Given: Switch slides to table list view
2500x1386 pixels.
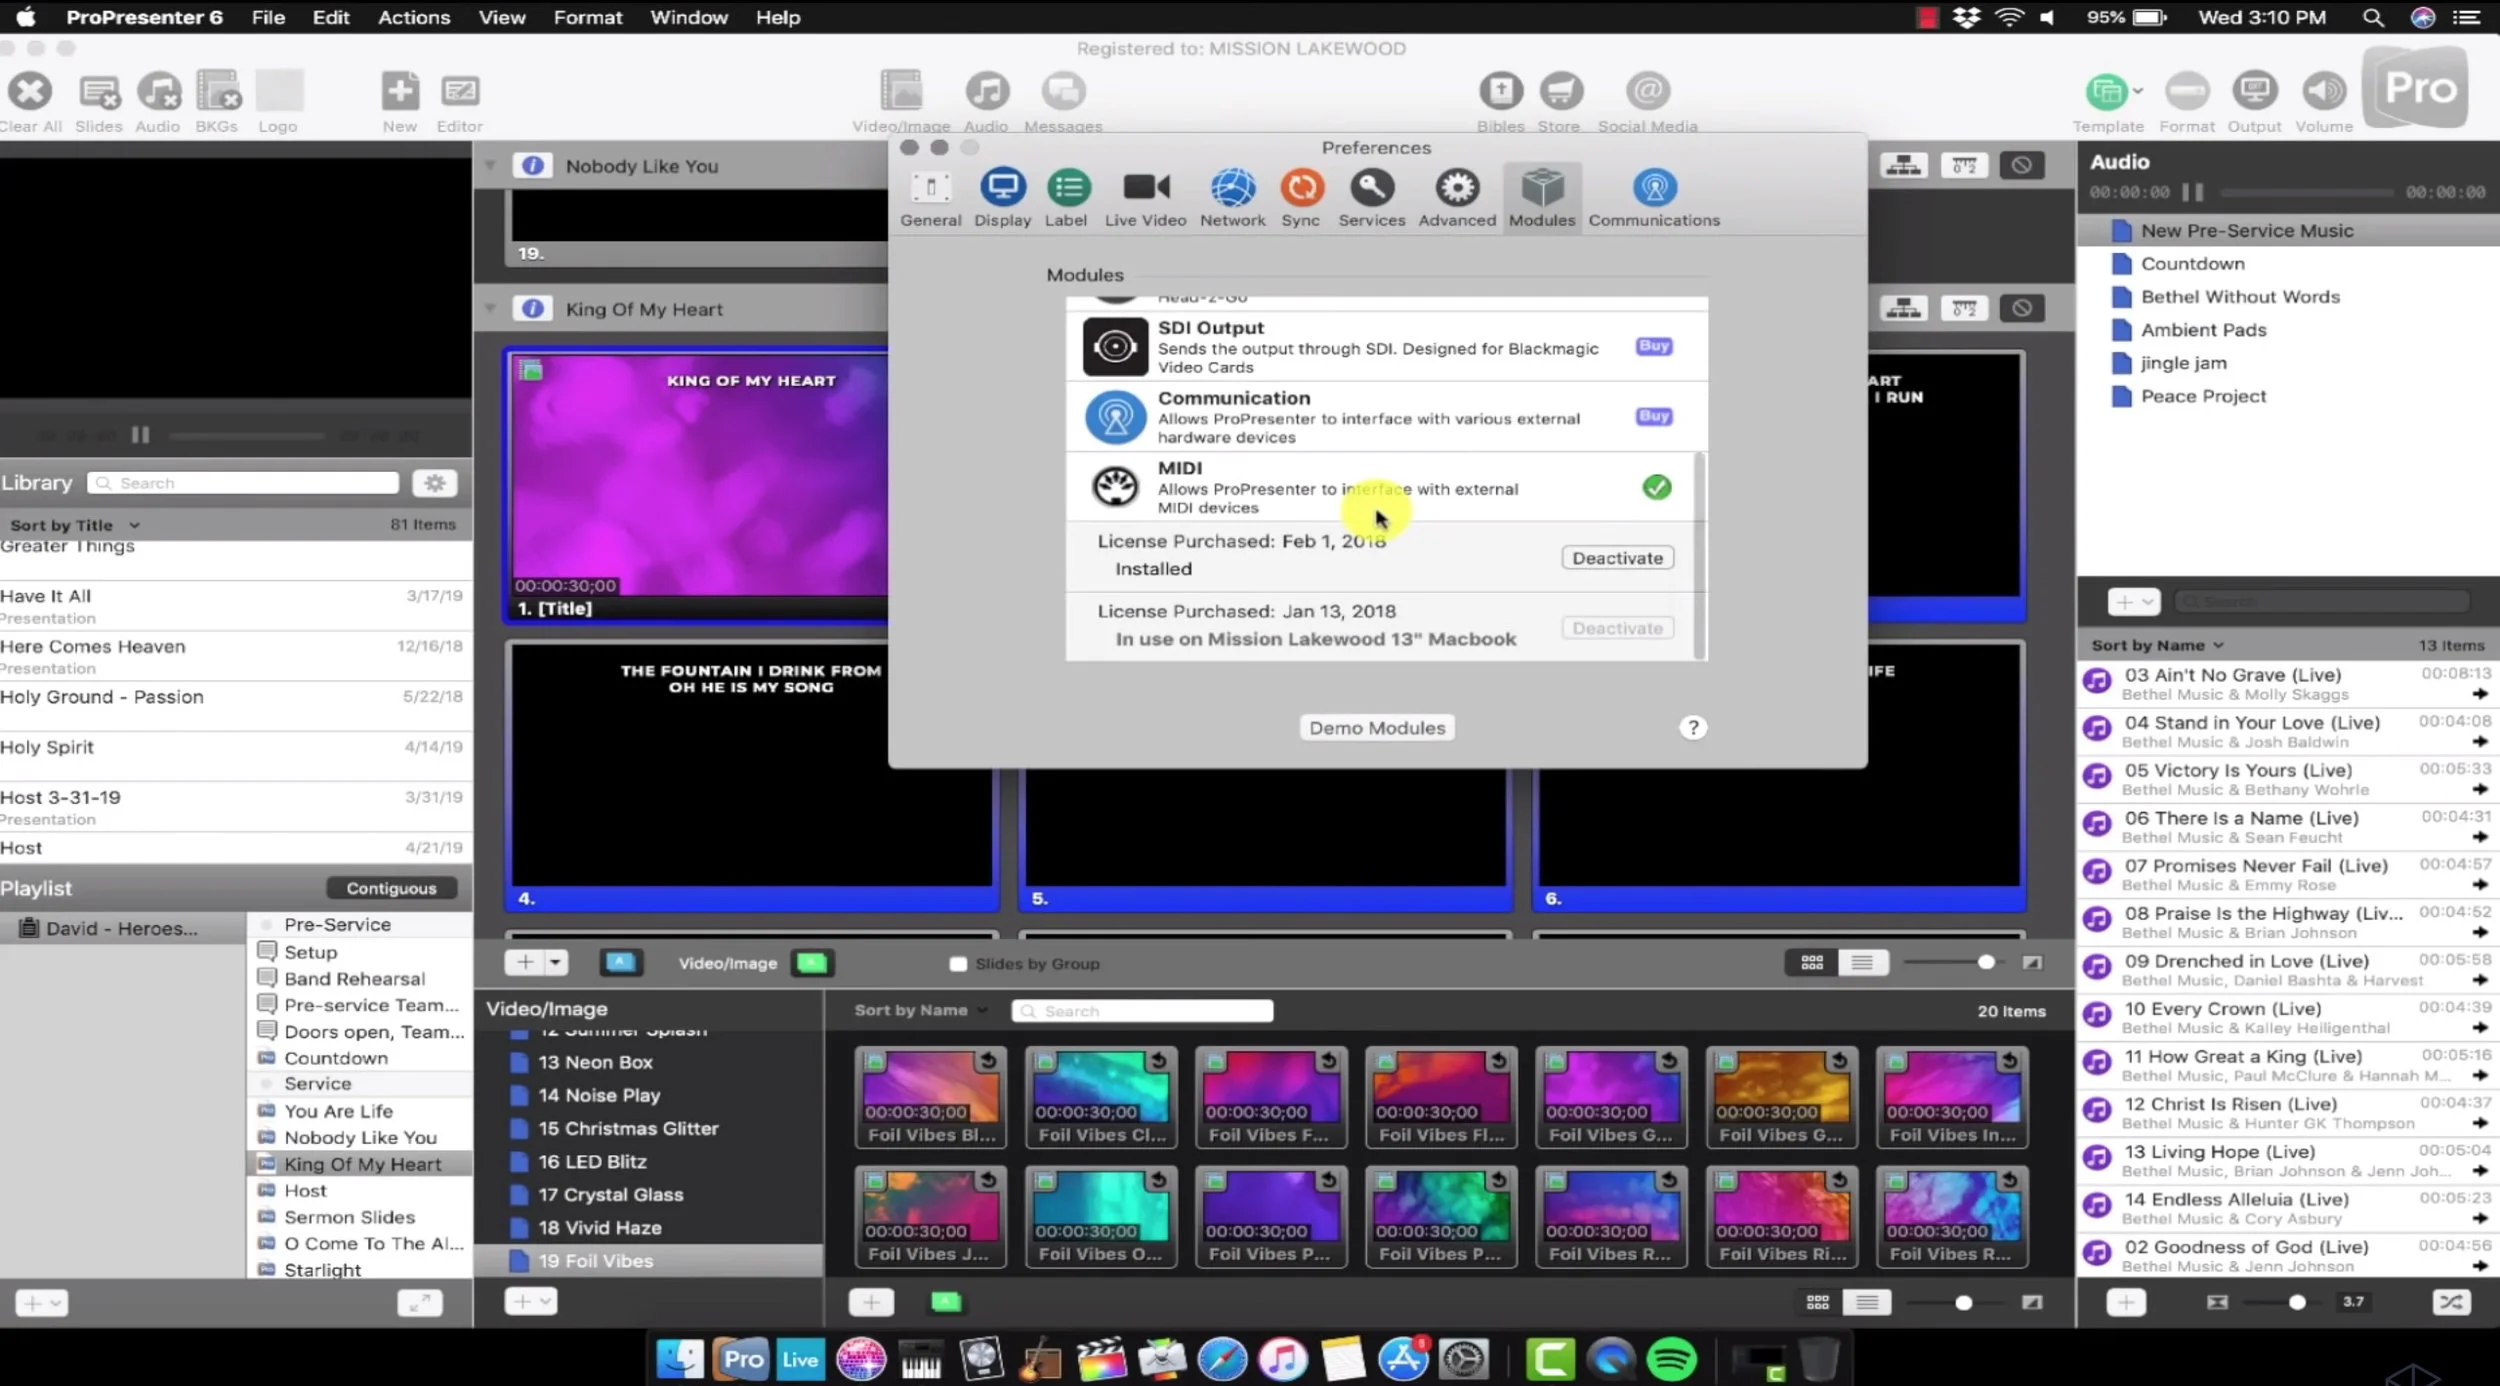Looking at the screenshot, I should 1862,962.
